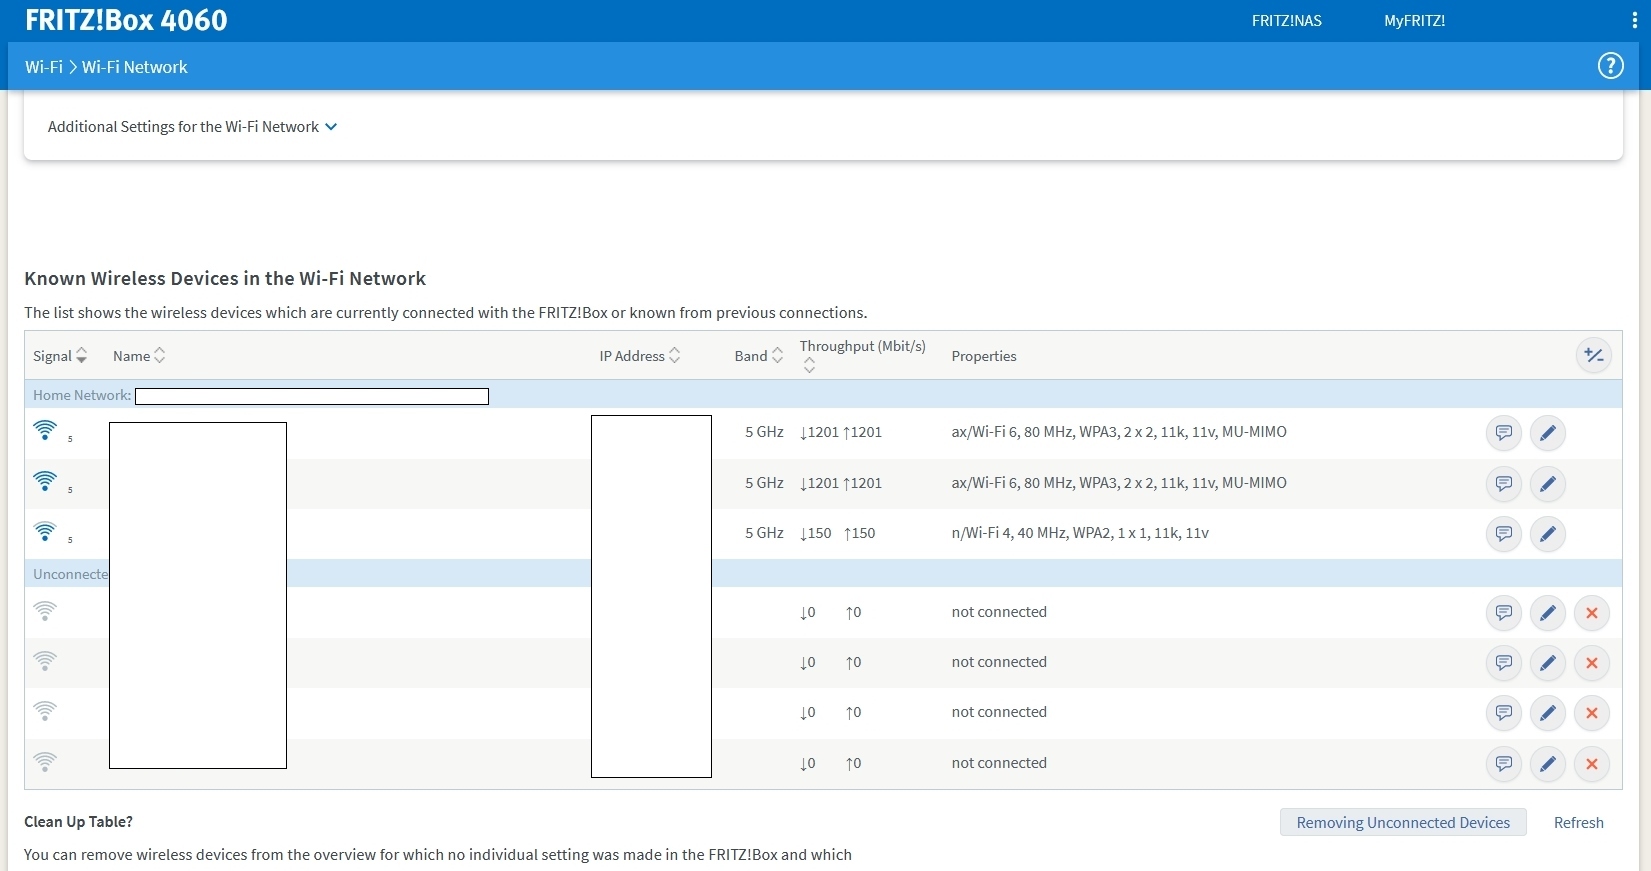Image resolution: width=1651 pixels, height=871 pixels.
Task: Delete the third not connected device
Action: point(1591,713)
